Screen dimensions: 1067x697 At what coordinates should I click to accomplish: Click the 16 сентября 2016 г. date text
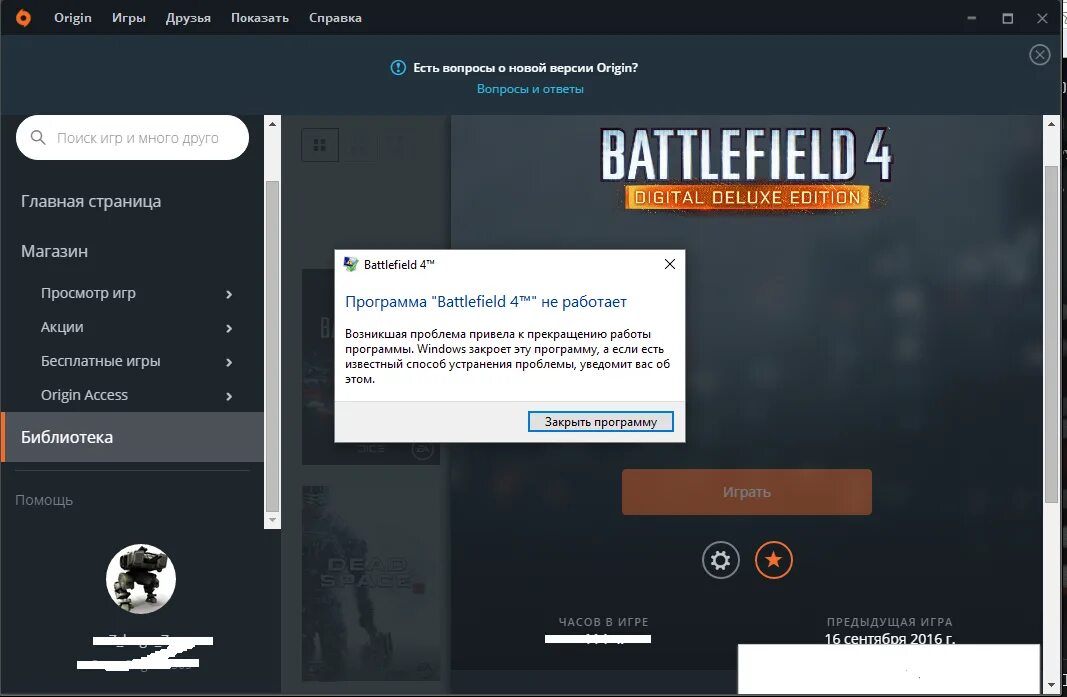(x=889, y=638)
